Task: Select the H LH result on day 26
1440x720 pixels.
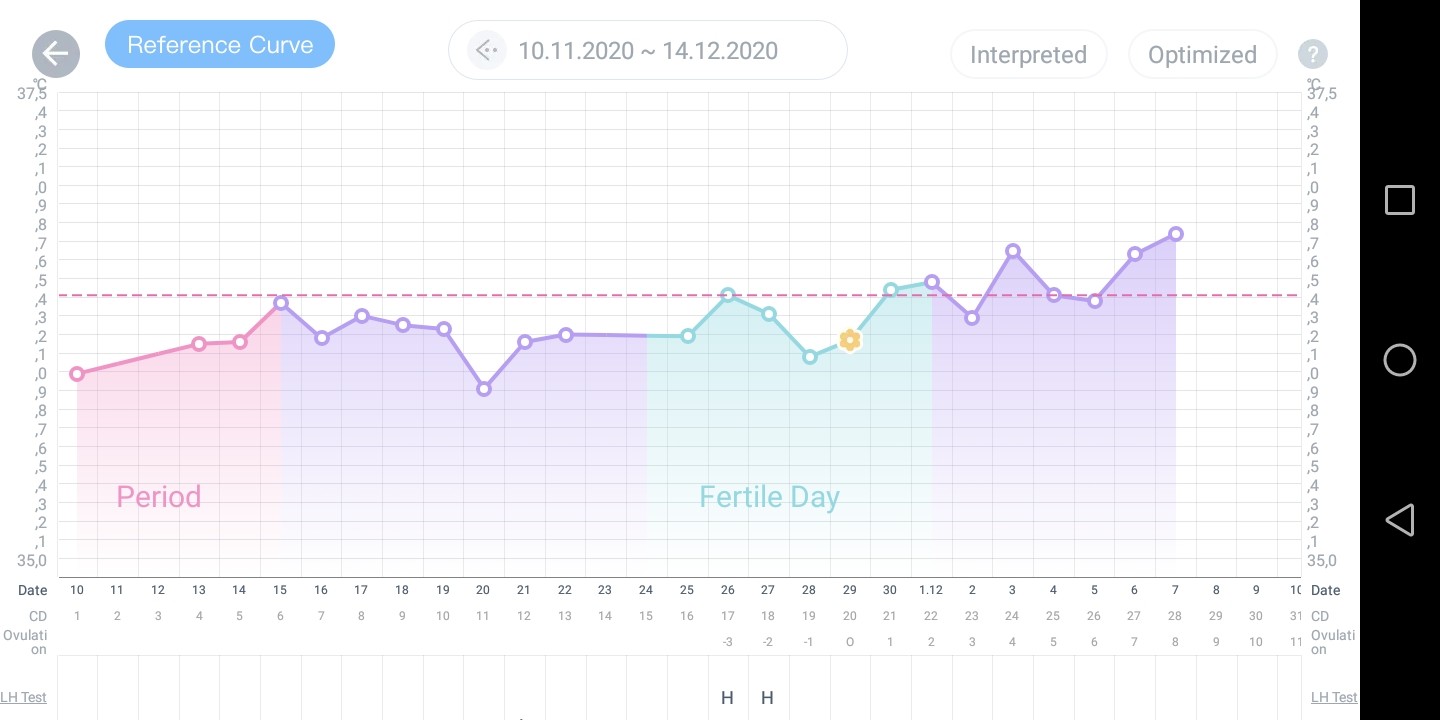Action: [727, 697]
